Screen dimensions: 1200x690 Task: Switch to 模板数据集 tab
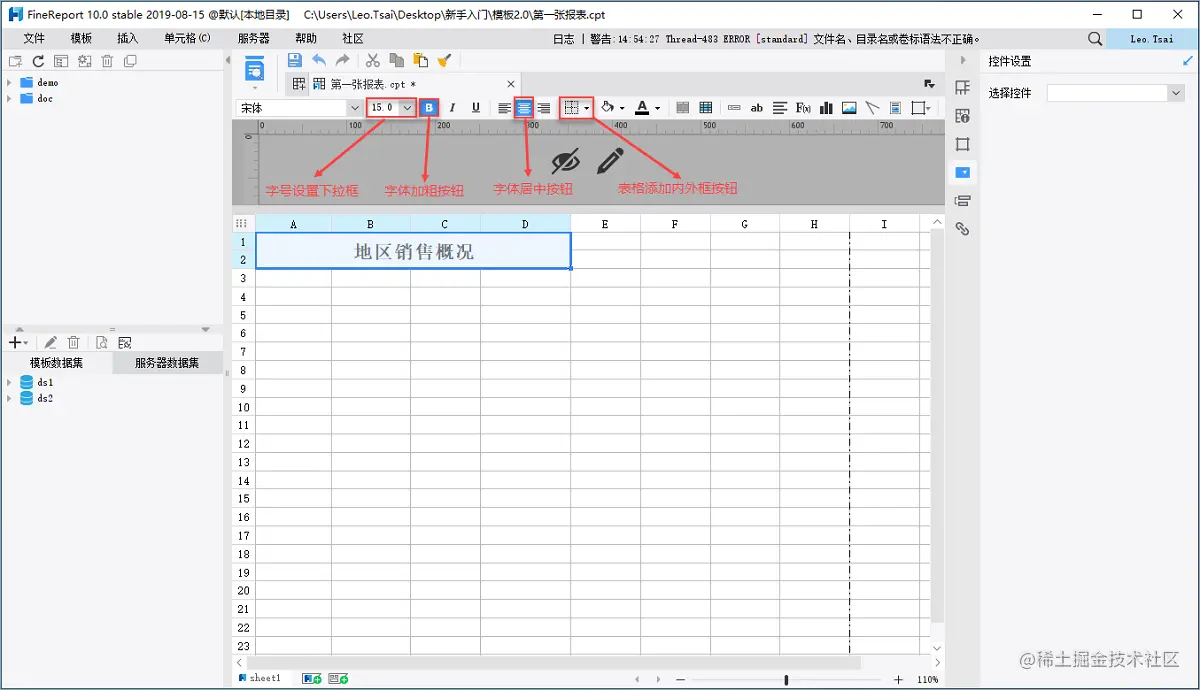(56, 363)
